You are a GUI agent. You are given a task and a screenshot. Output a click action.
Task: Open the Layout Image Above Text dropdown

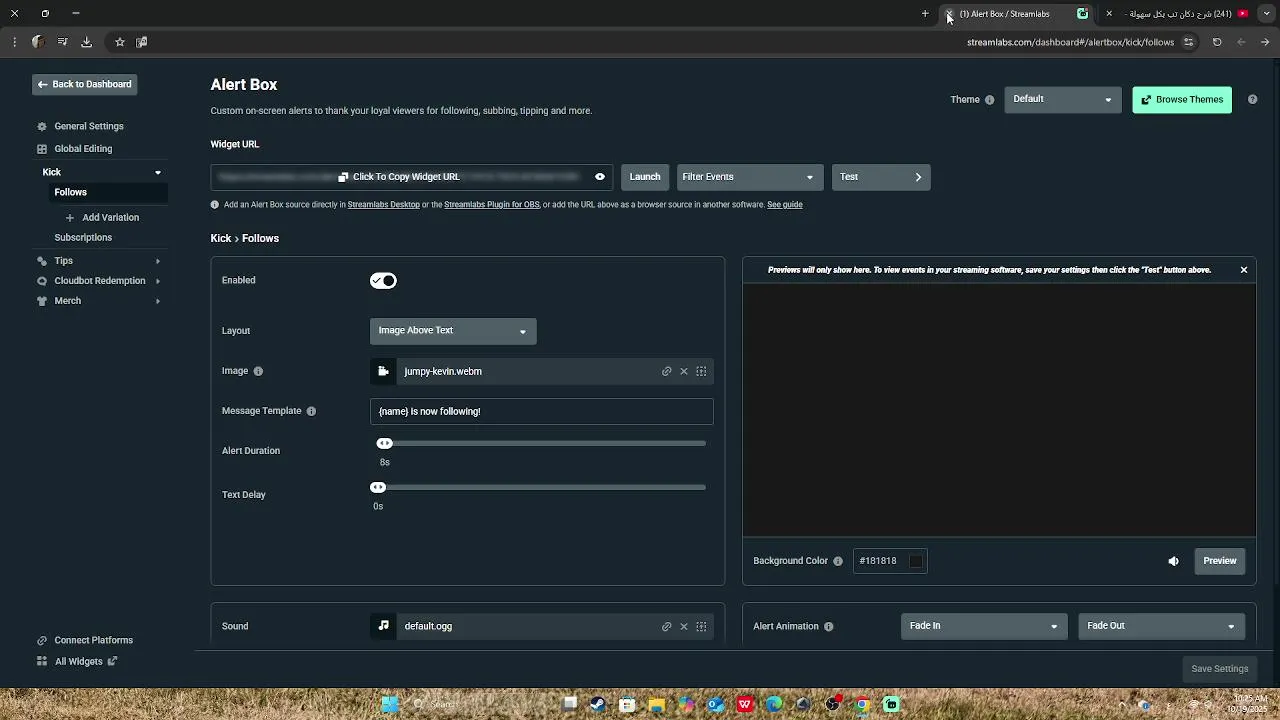click(453, 331)
